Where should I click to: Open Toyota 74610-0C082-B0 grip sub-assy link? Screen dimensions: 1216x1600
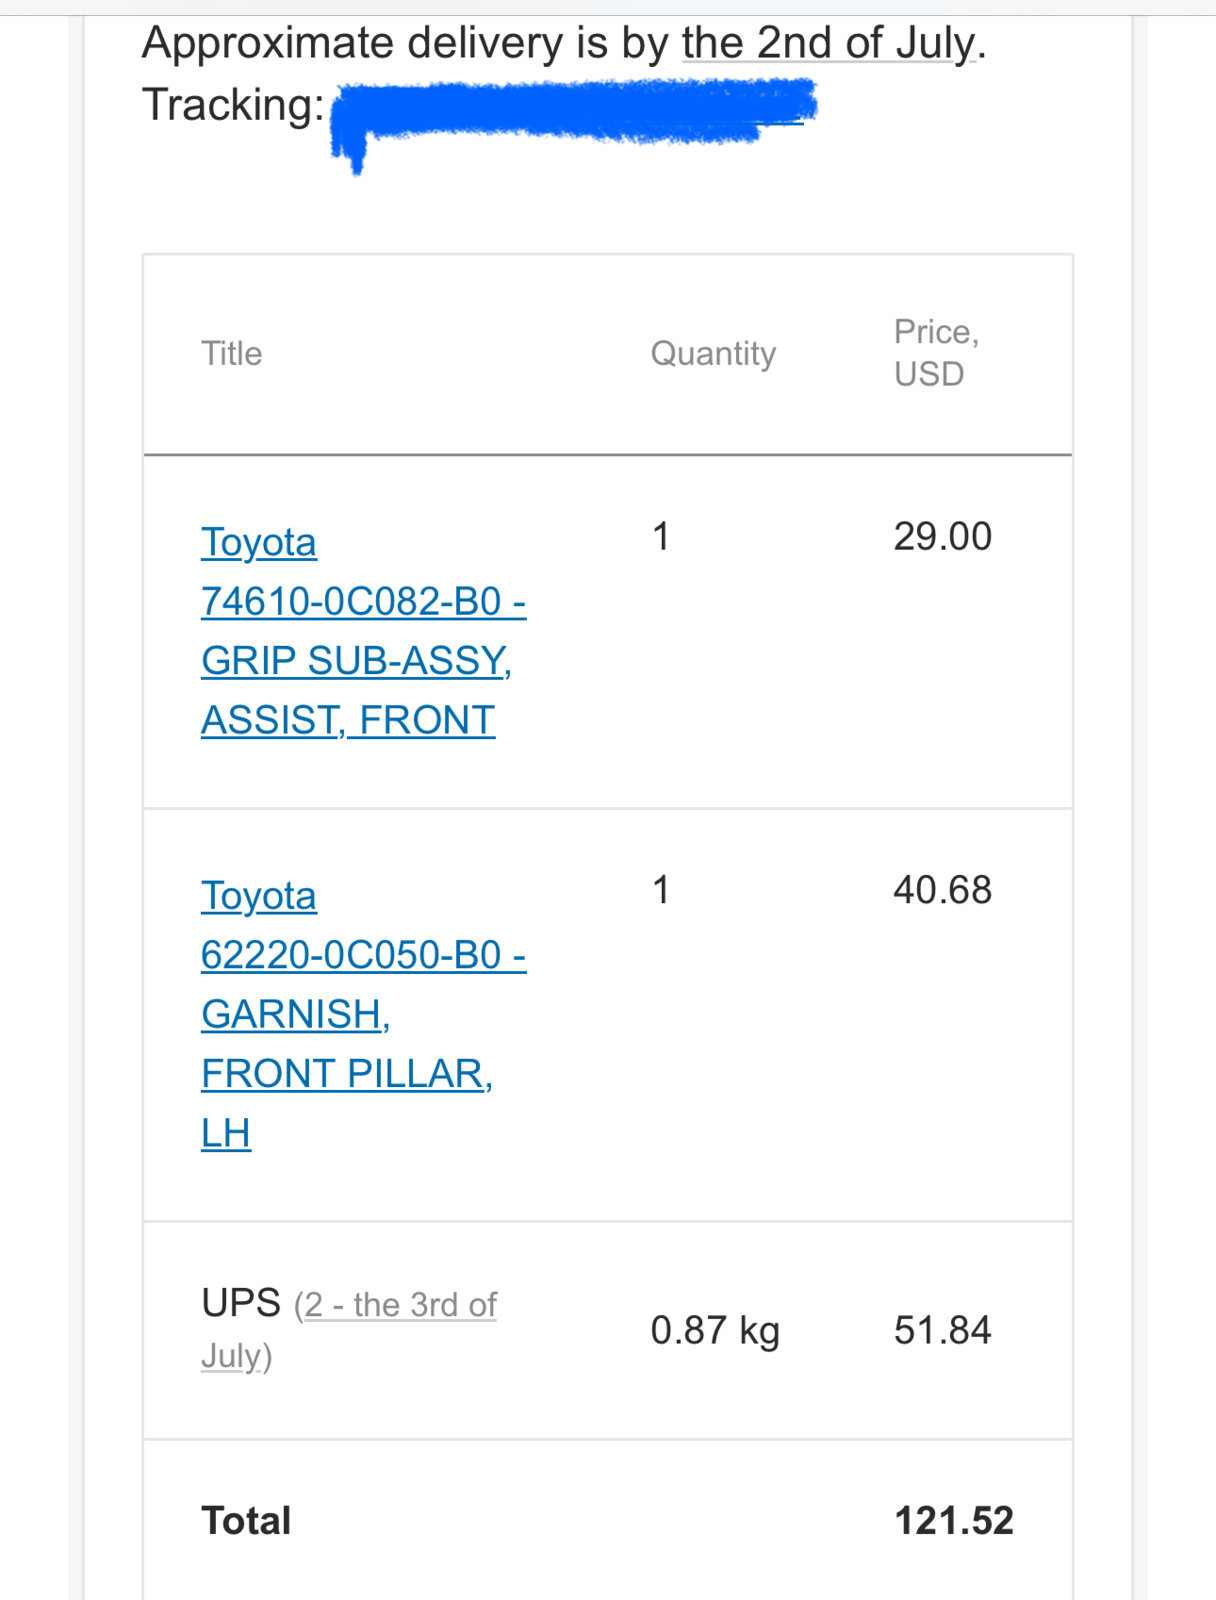tap(363, 631)
